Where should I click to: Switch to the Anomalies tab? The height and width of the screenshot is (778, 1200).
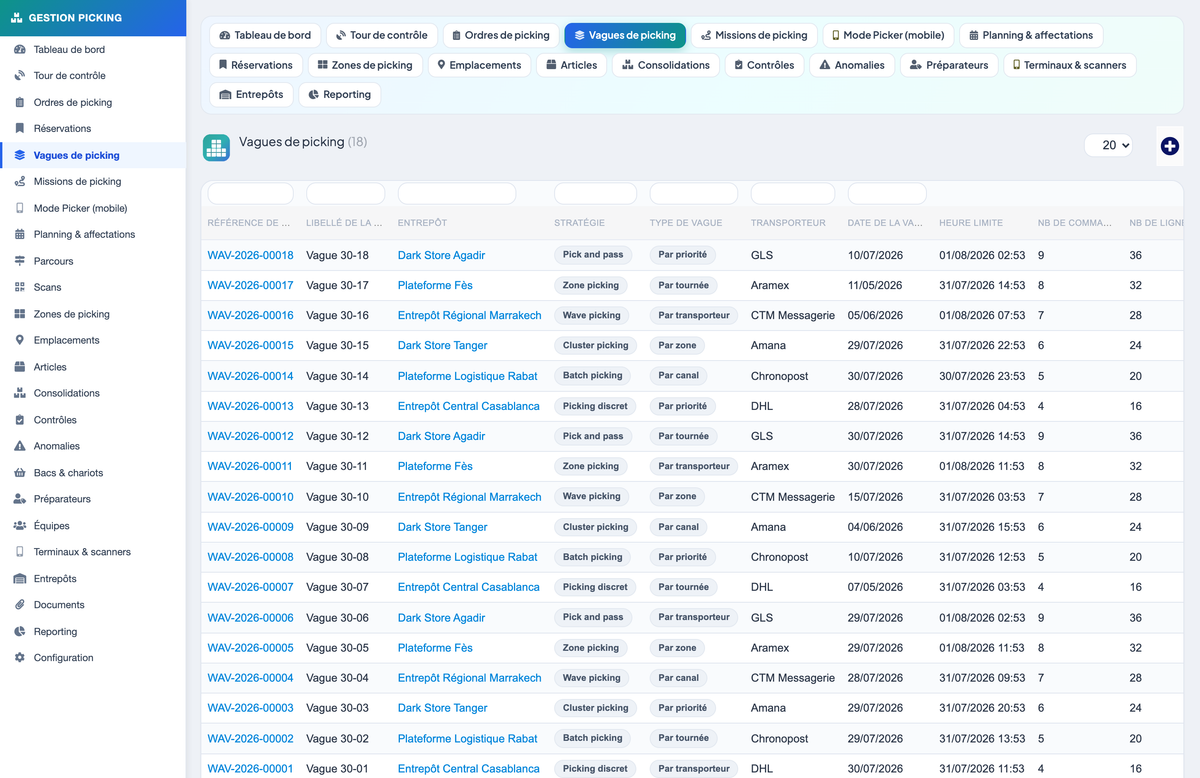(851, 65)
